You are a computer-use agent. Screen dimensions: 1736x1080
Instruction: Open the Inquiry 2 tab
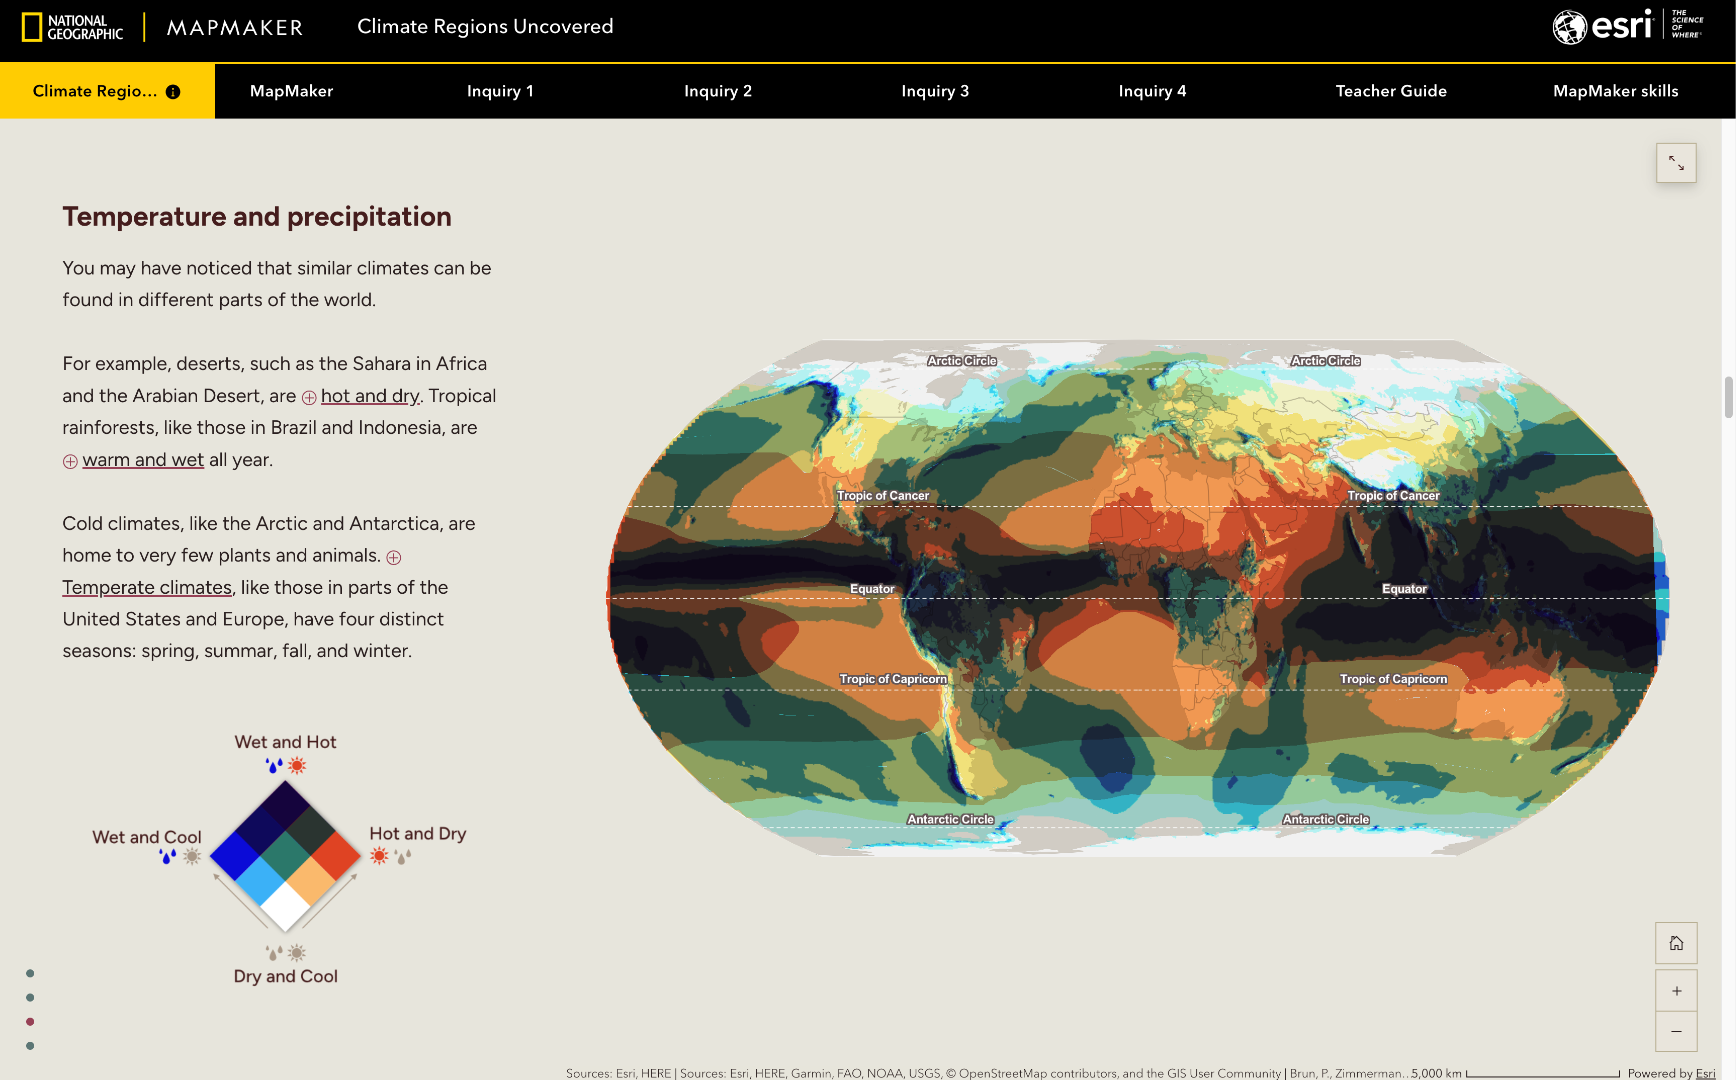718,91
